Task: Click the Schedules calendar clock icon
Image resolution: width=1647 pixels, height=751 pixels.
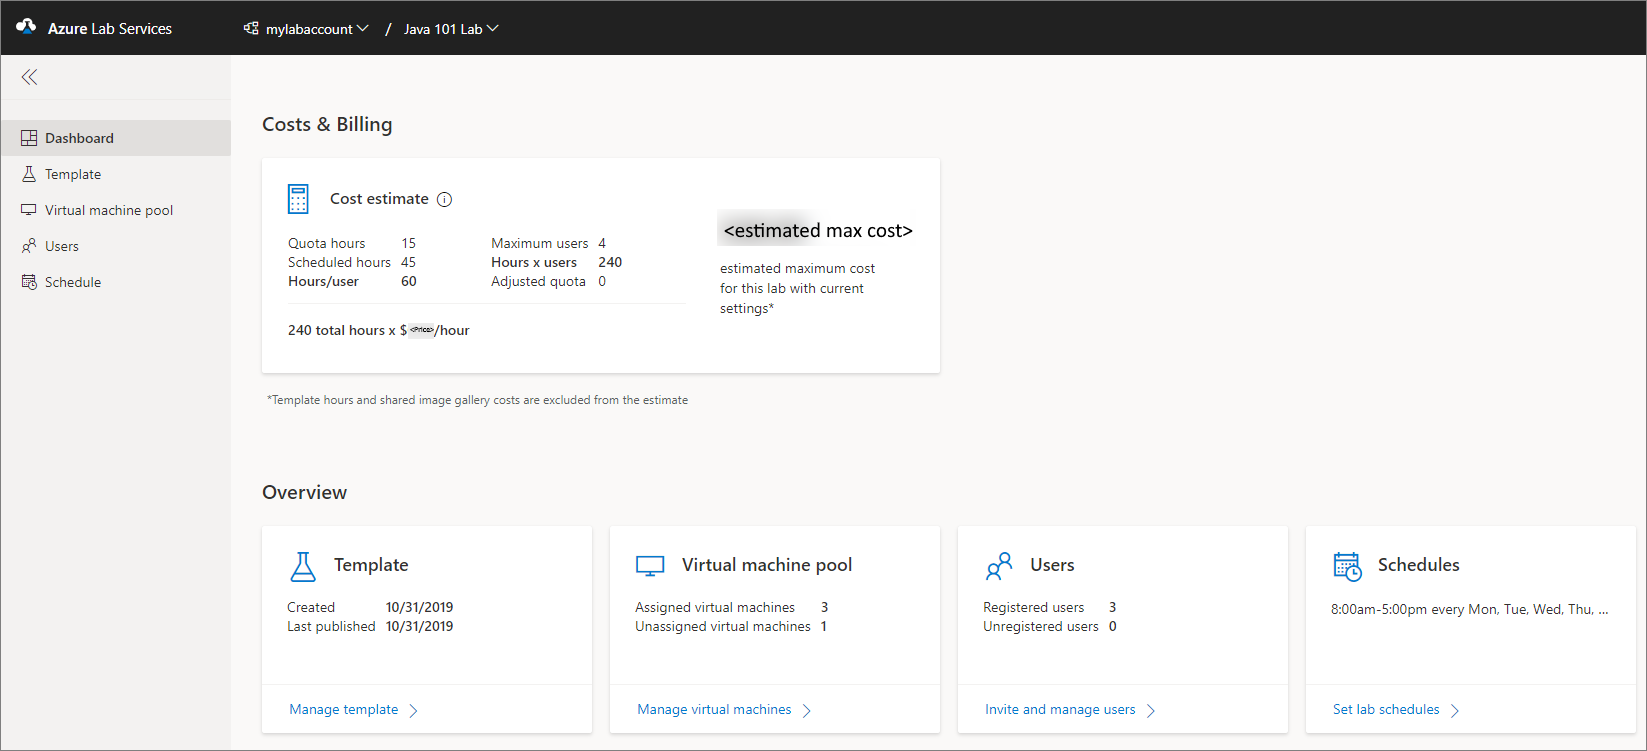Action: tap(1347, 566)
